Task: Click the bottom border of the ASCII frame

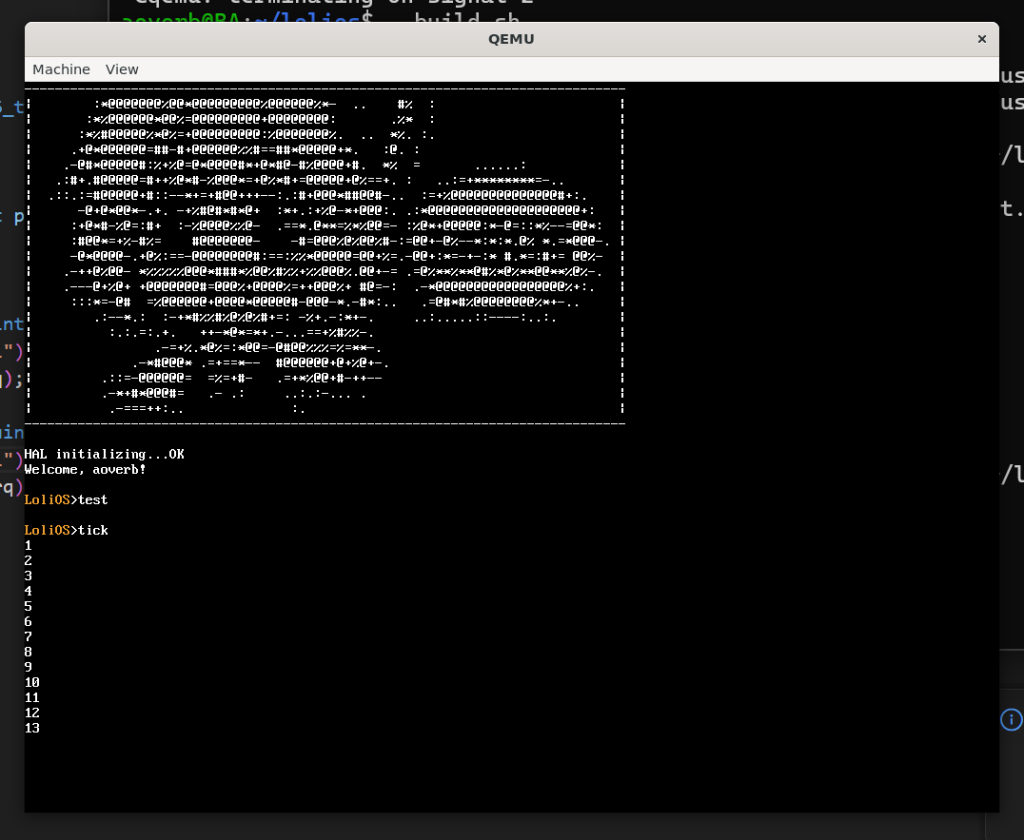Action: 325,424
